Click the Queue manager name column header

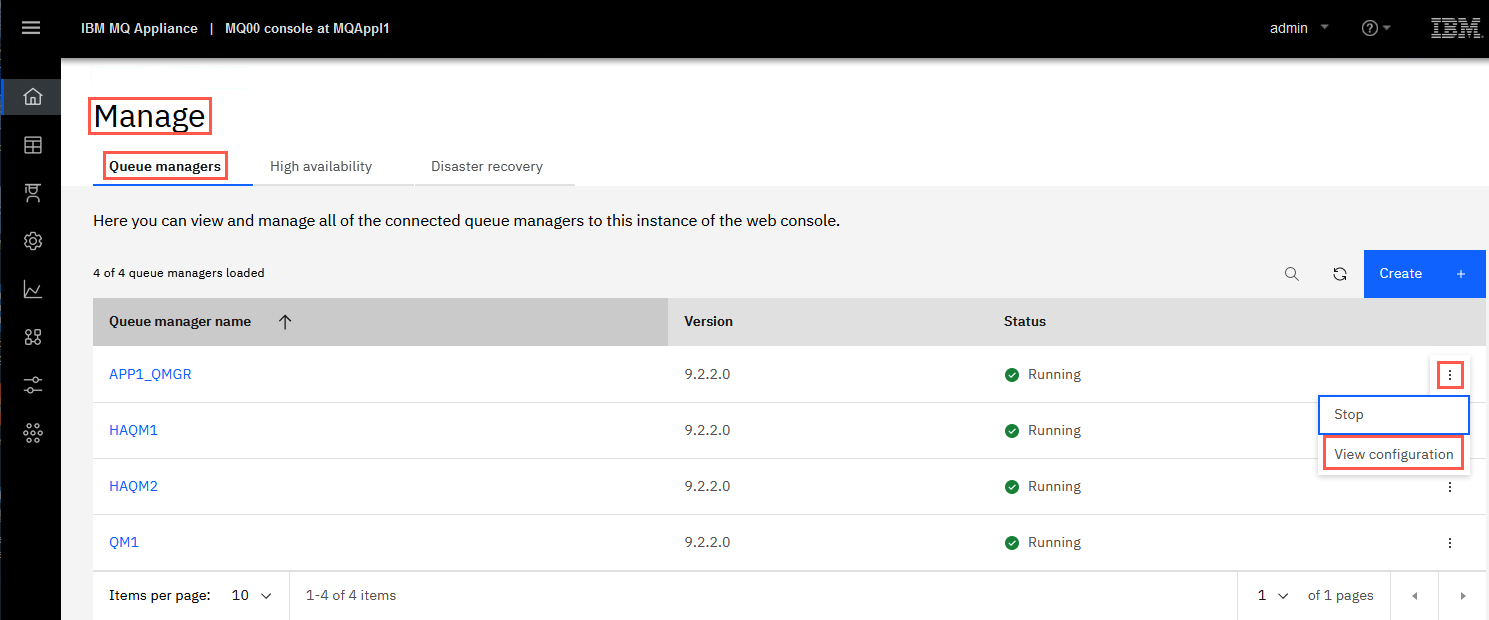tap(380, 322)
